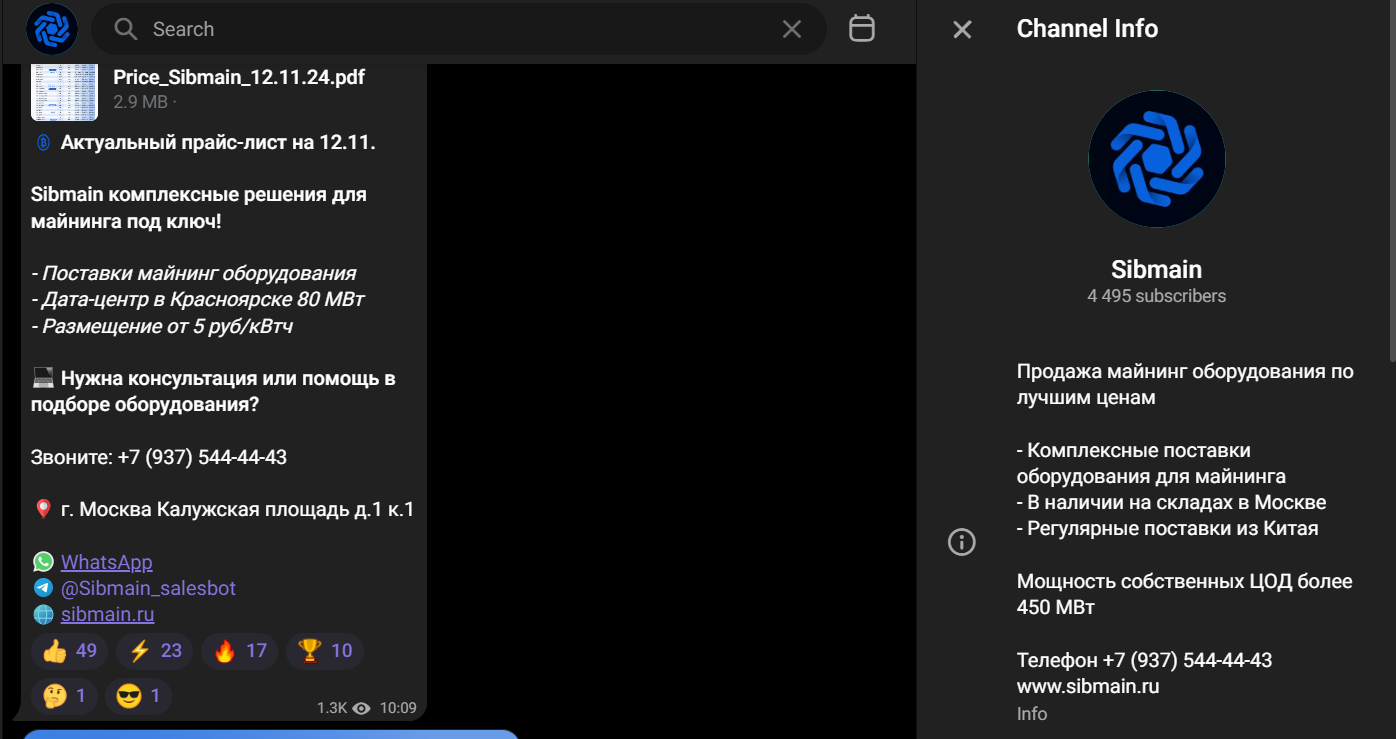Click the Info label under description
1396x739 pixels.
click(x=1032, y=714)
